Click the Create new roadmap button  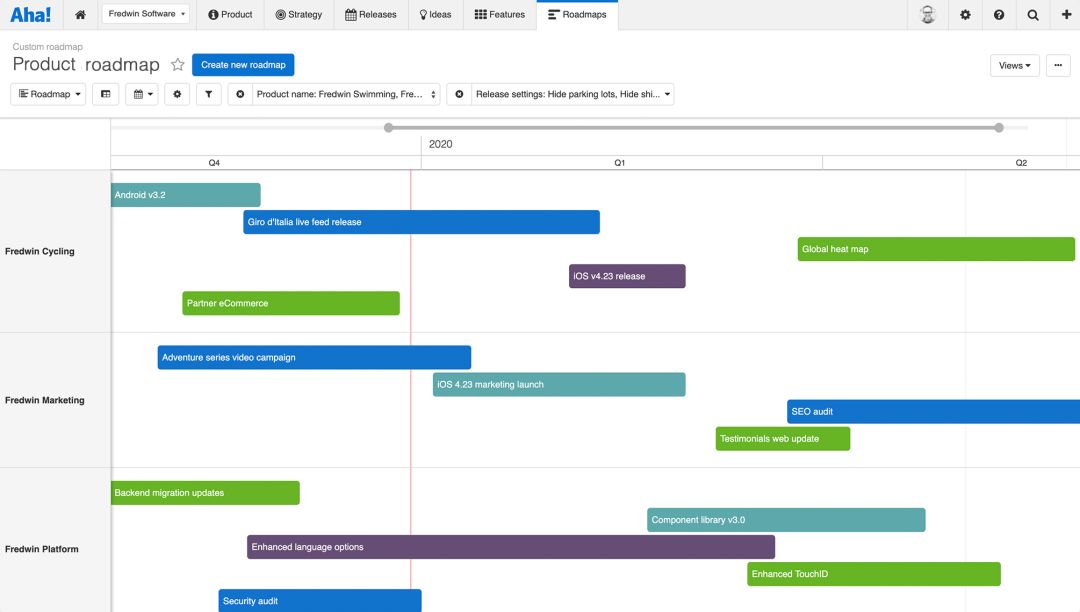coord(243,65)
